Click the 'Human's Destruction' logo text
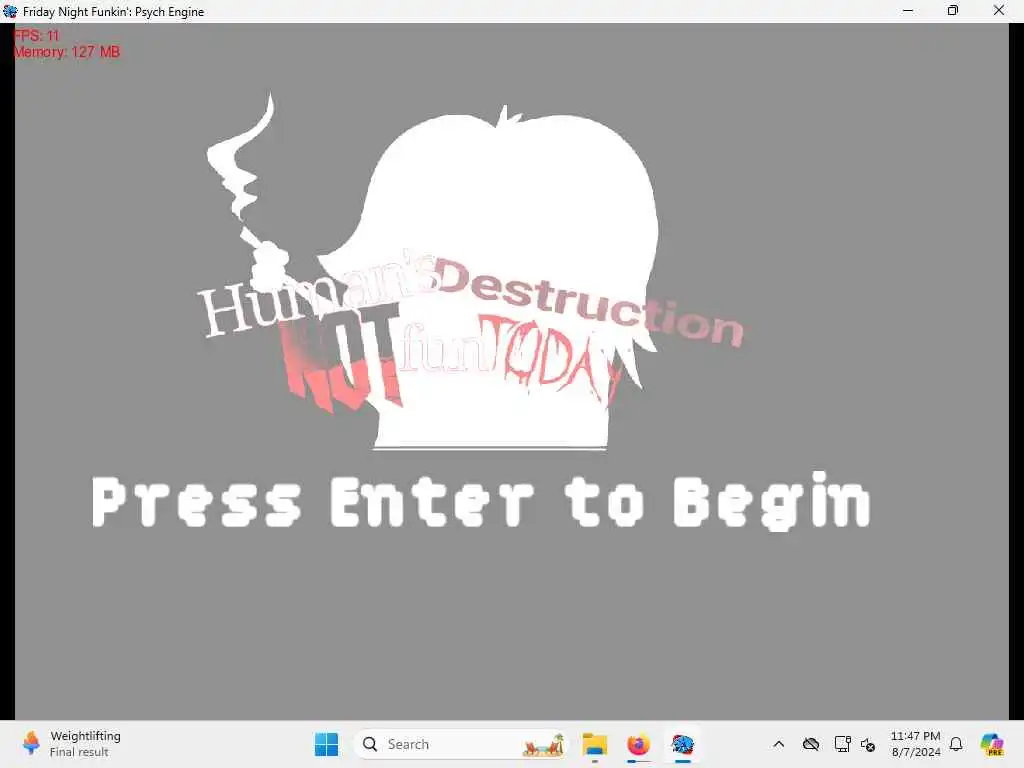The height and width of the screenshot is (768, 1024). coord(472,298)
